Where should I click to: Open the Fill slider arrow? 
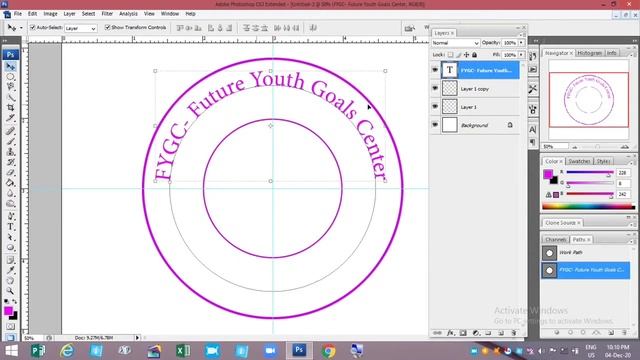pyautogui.click(x=521, y=55)
